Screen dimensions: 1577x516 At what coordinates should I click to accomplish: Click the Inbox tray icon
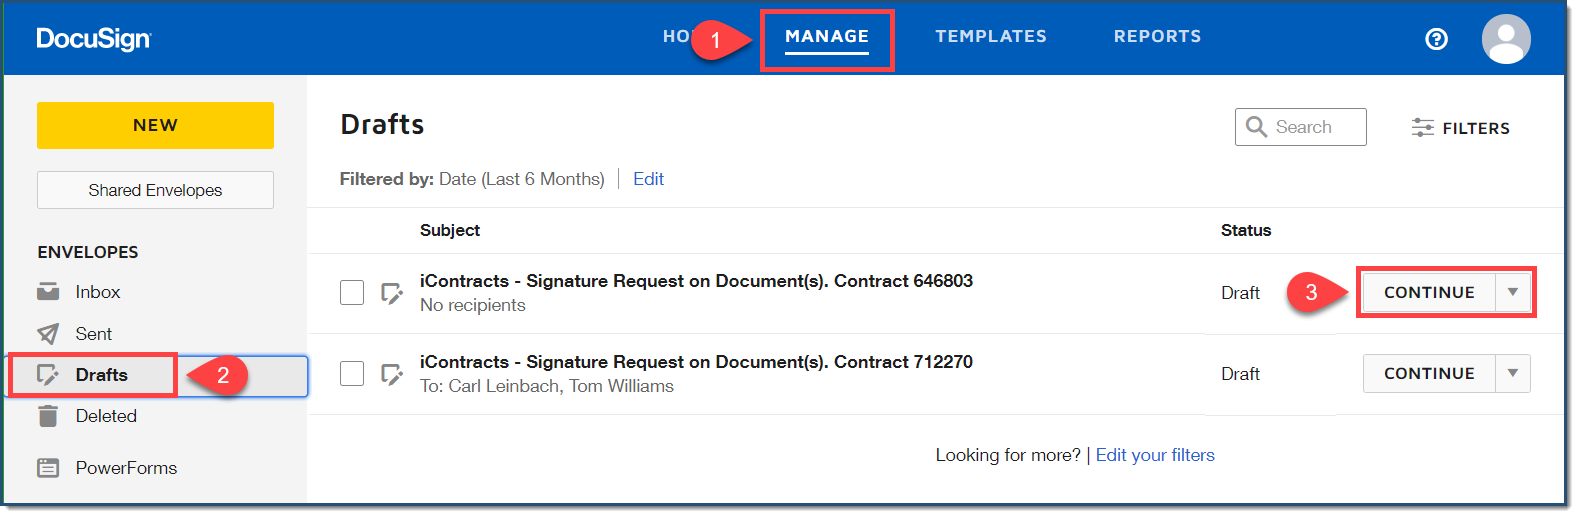(48, 292)
